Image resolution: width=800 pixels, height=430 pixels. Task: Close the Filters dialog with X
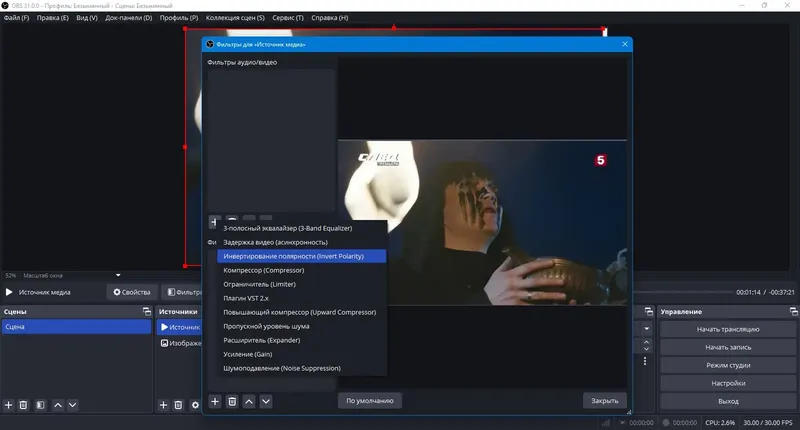pyautogui.click(x=624, y=44)
